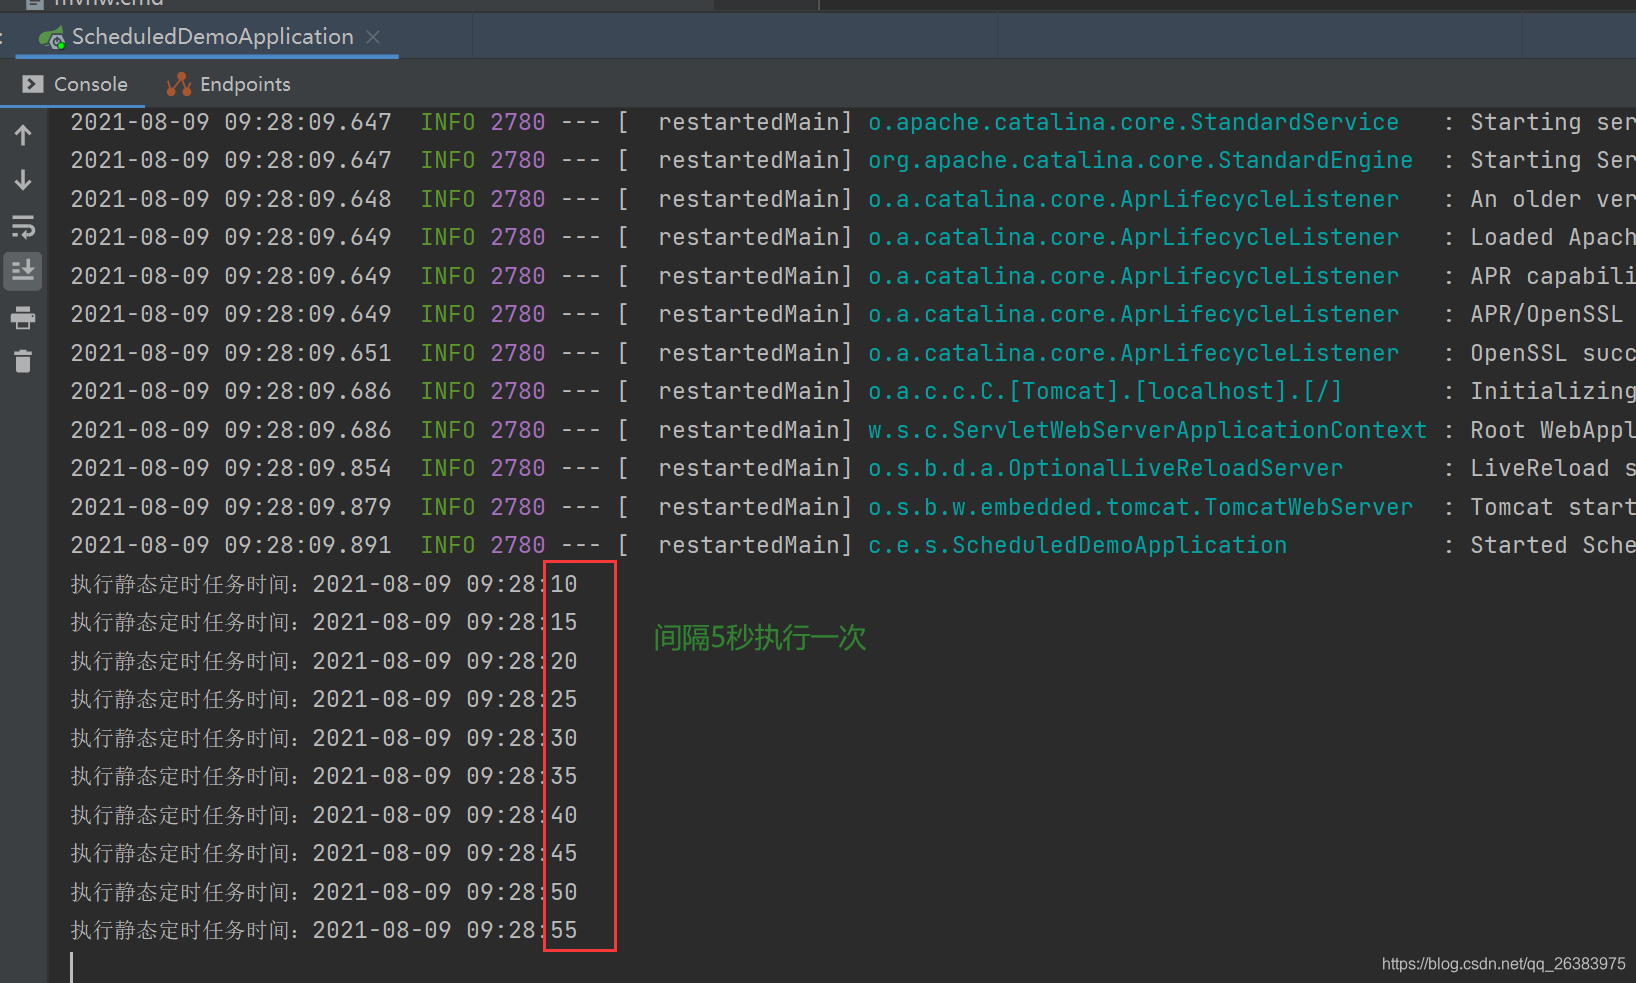Open the o.a.c.c.C.[Tomcat].[localhost].[/] logger link
The width and height of the screenshot is (1636, 983).
point(1105,391)
